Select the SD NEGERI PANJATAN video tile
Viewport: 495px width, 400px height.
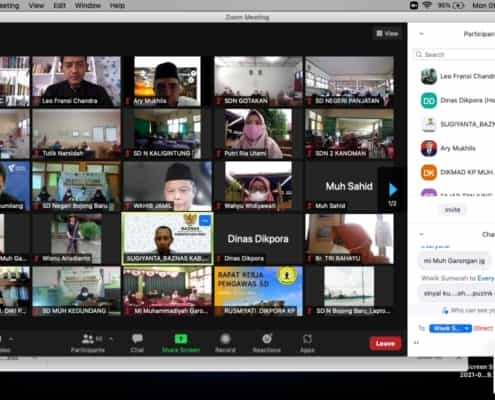[349, 81]
